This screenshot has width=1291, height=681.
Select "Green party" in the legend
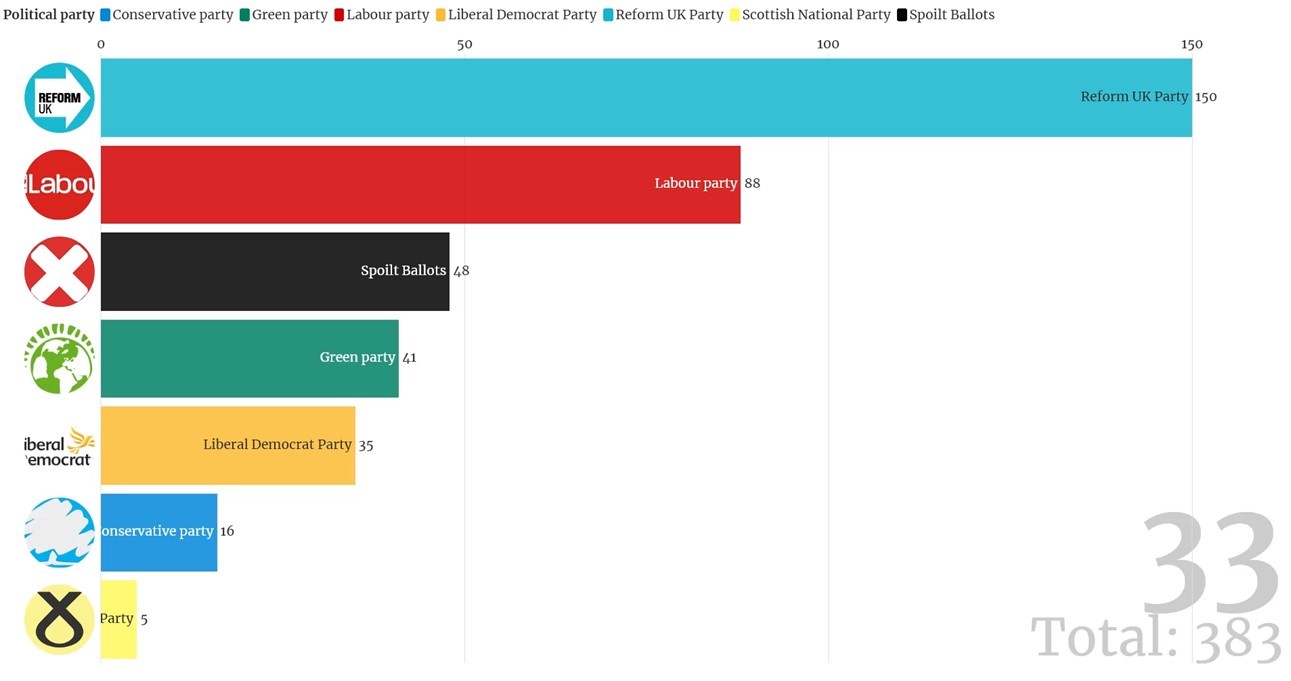pos(290,15)
